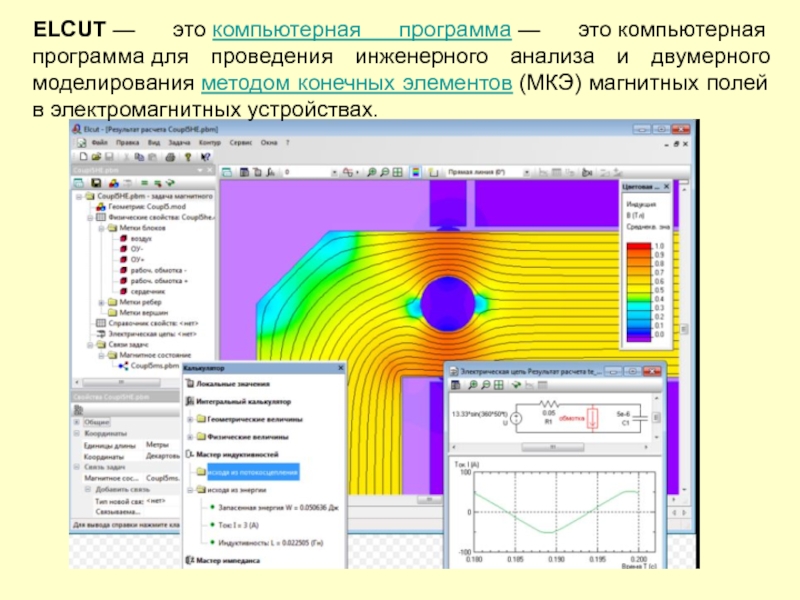Open the Окна menu

point(269,143)
